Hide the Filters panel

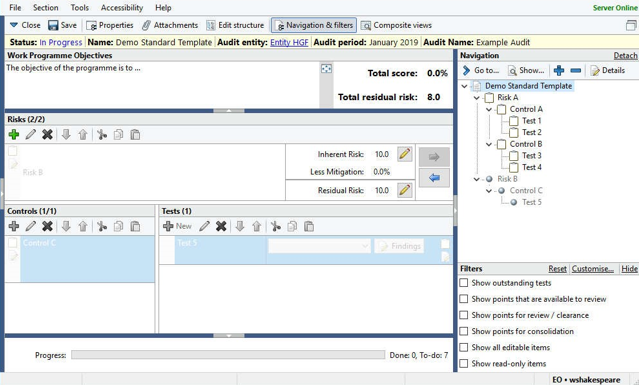629,269
